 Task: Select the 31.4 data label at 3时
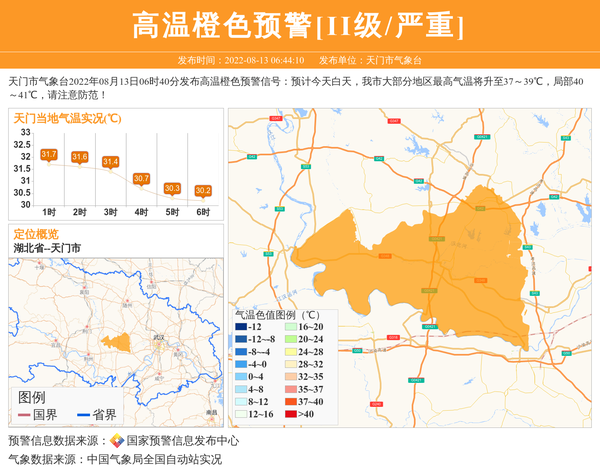click(x=111, y=162)
